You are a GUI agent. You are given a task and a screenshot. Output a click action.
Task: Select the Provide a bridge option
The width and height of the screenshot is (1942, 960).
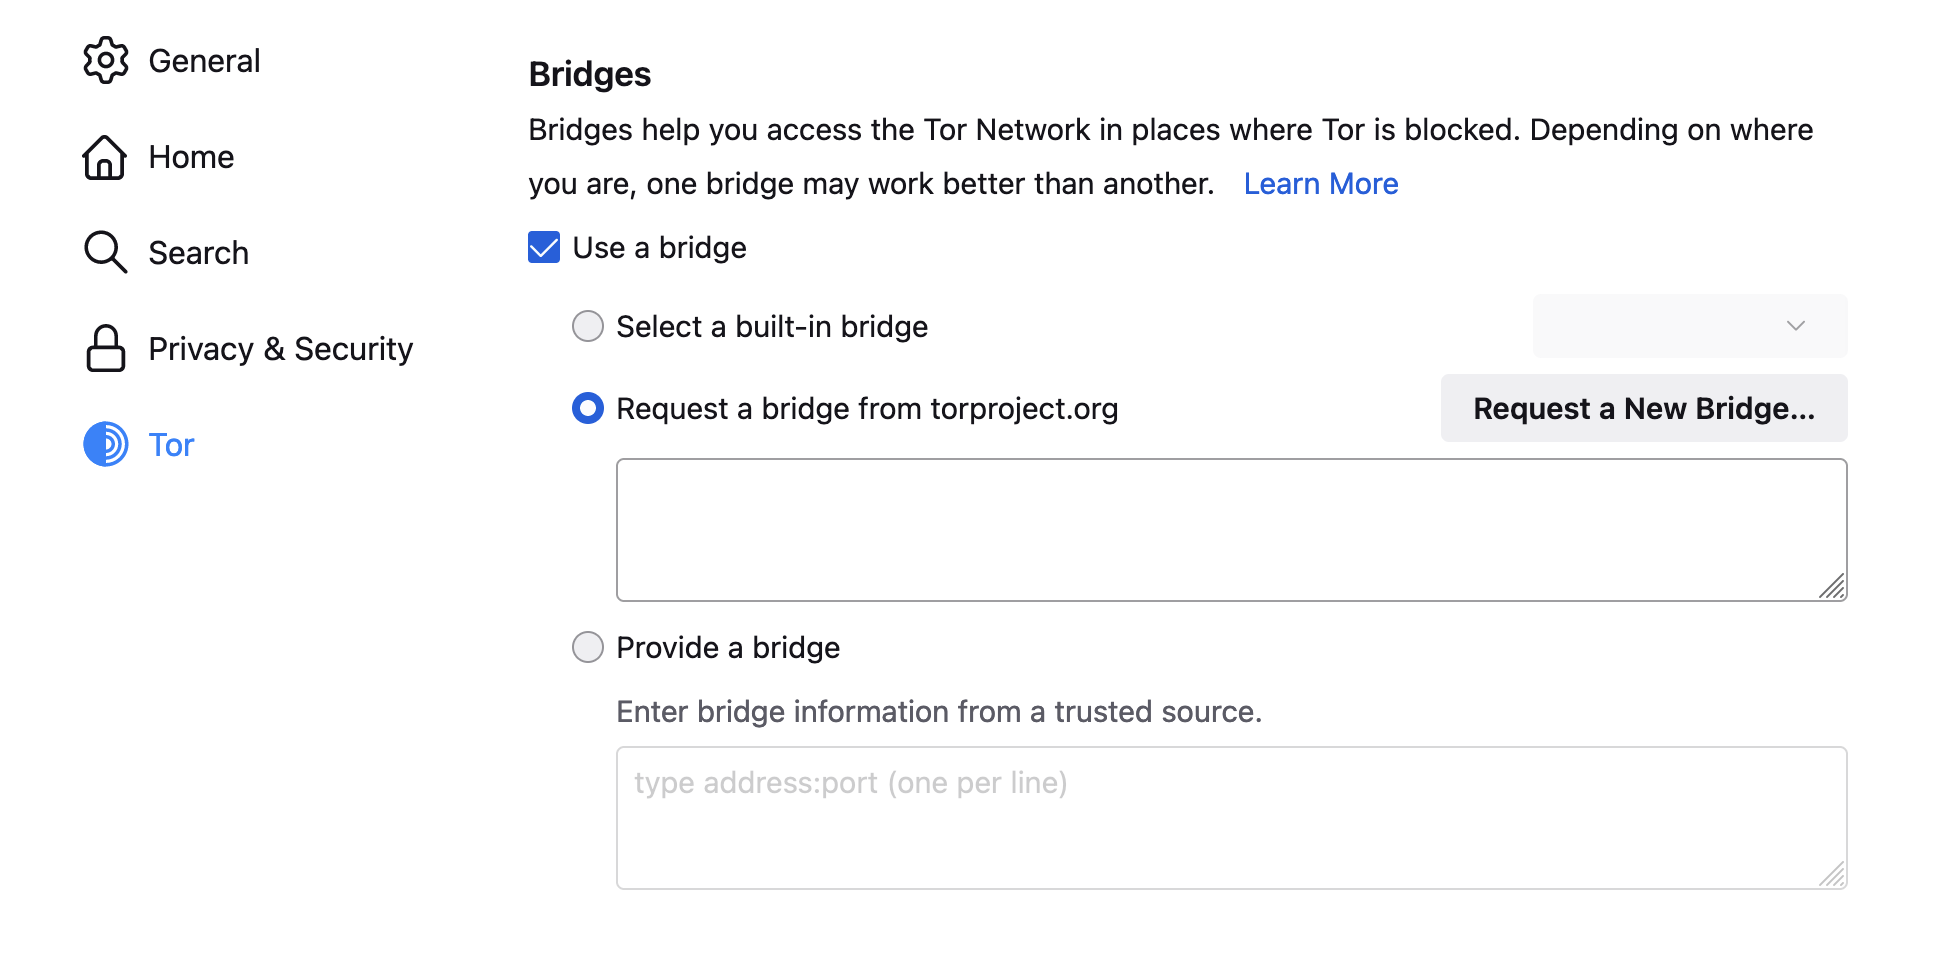click(x=588, y=648)
